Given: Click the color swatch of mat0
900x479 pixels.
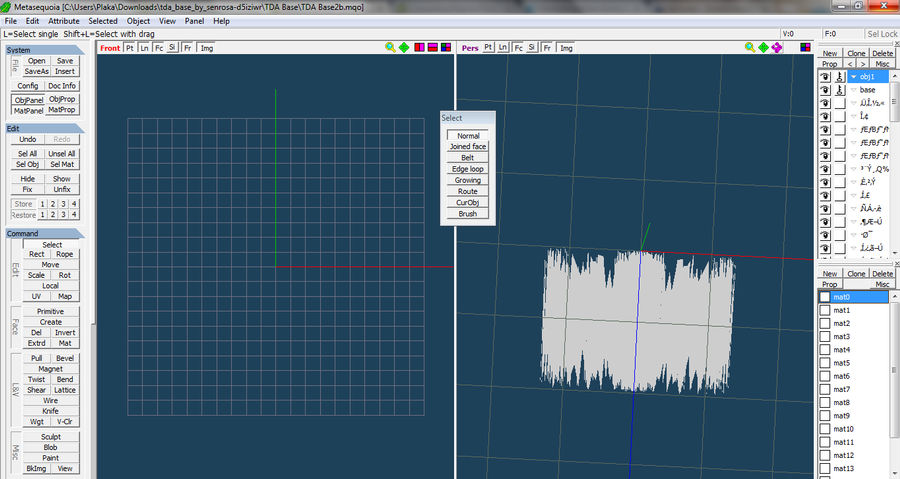Looking at the screenshot, I should [x=825, y=297].
